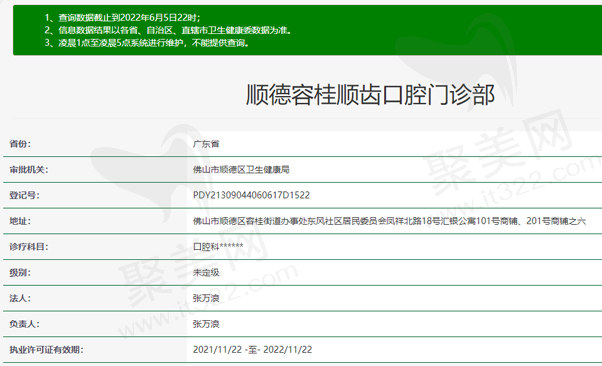
Task: Select validity dates 2021/11/22 -至- 2022/11/22
Action: click(252, 350)
